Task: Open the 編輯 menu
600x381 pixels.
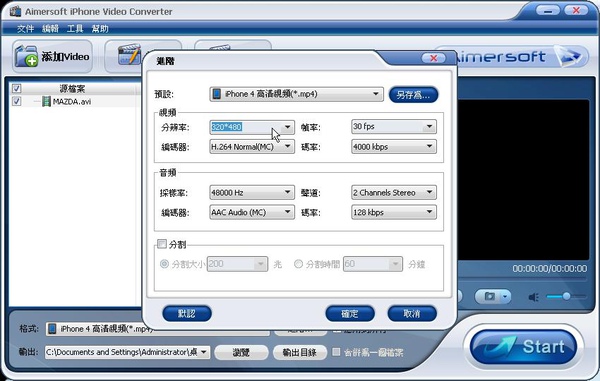Action: 50,29
